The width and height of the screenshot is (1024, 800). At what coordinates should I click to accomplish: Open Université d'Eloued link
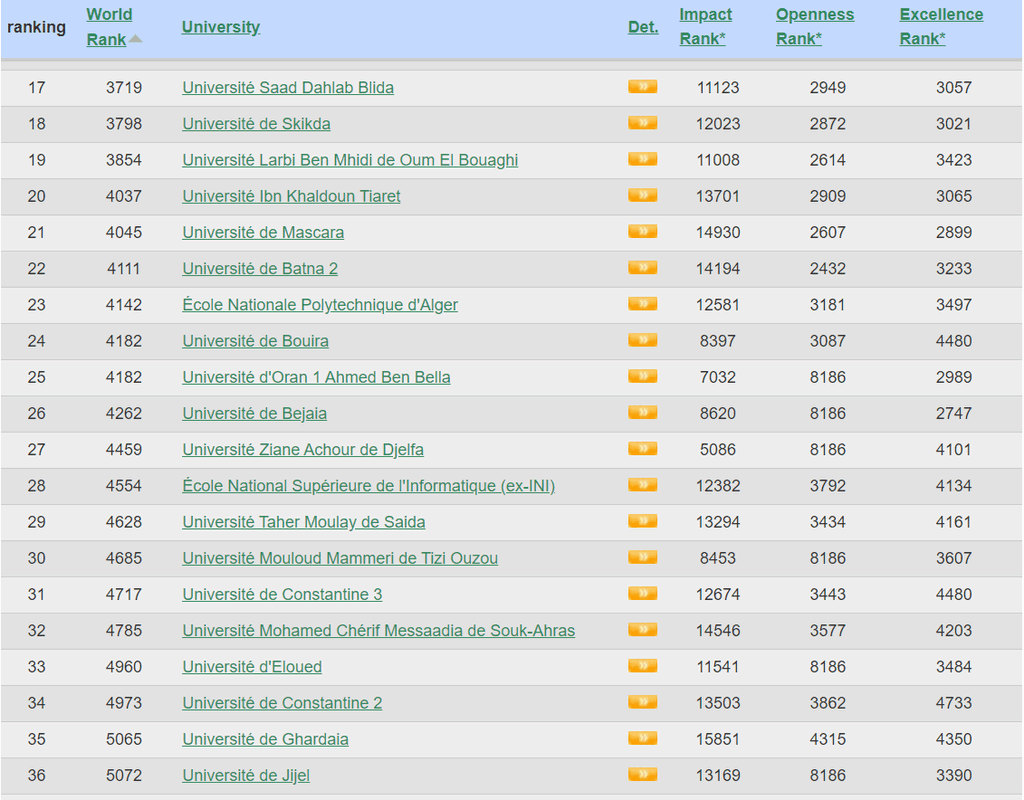coord(252,667)
